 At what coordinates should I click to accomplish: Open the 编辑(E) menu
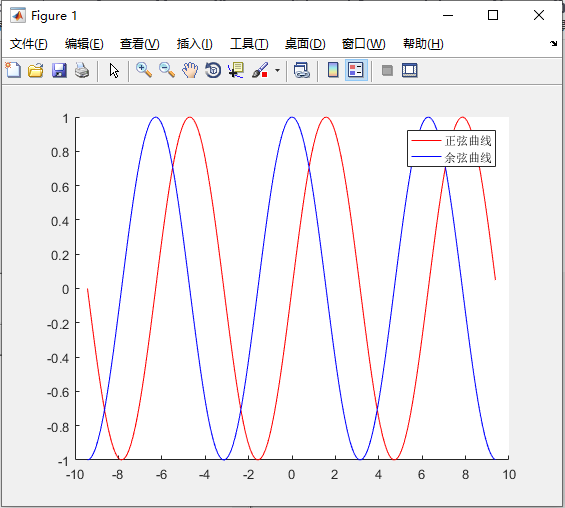pos(84,44)
